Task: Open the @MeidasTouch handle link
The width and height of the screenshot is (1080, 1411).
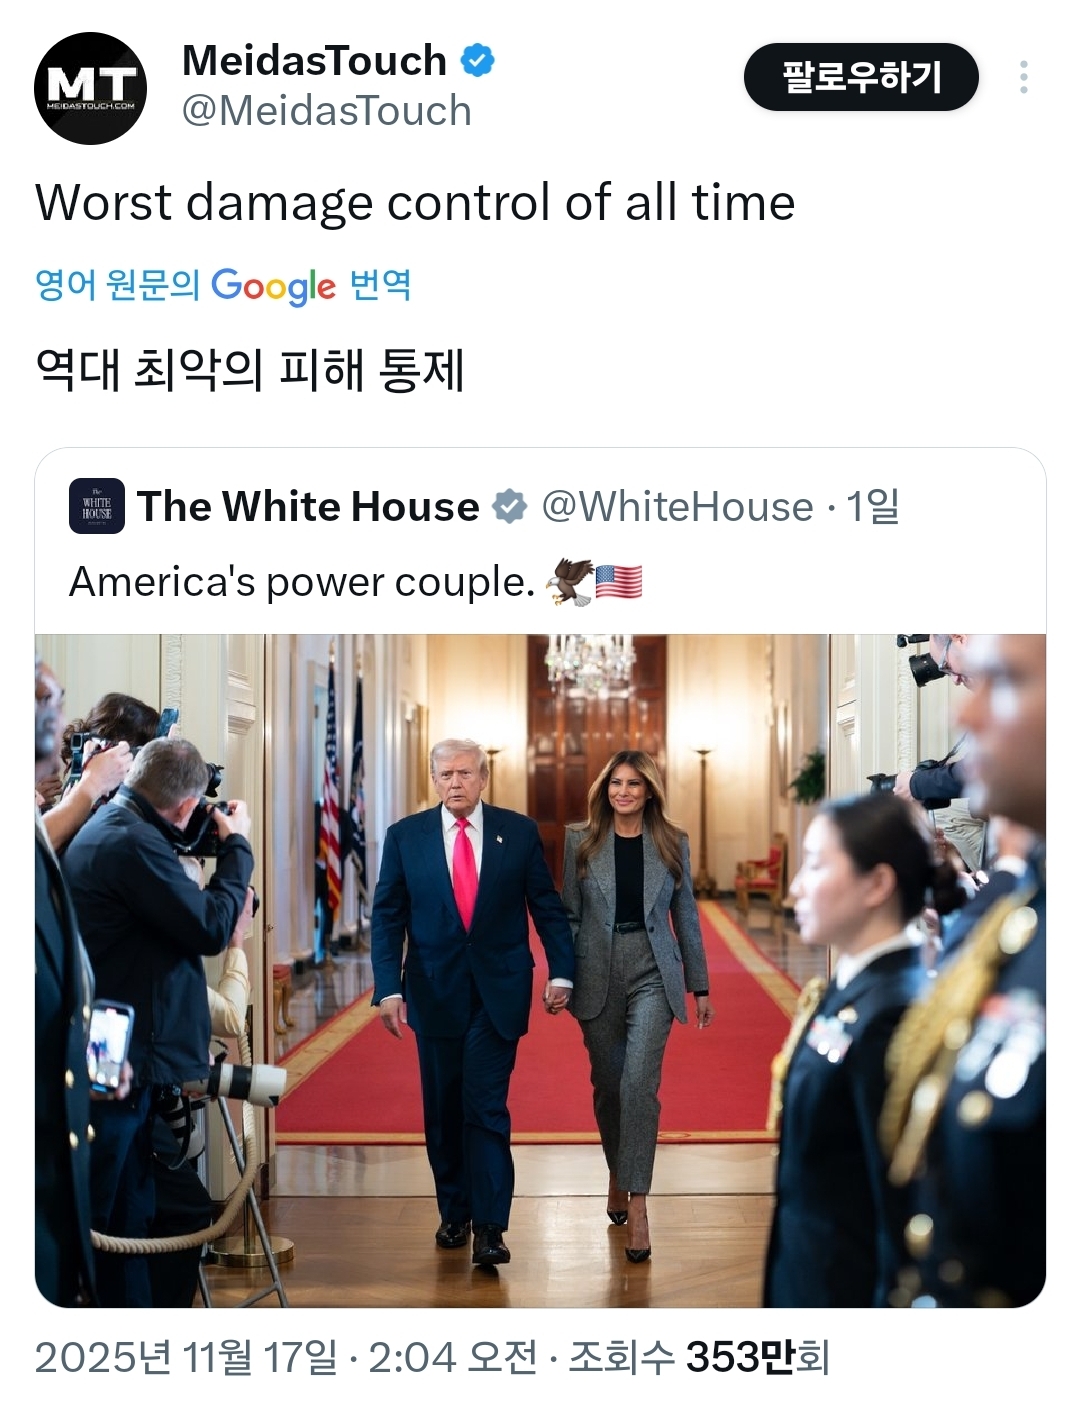Action: tap(326, 111)
